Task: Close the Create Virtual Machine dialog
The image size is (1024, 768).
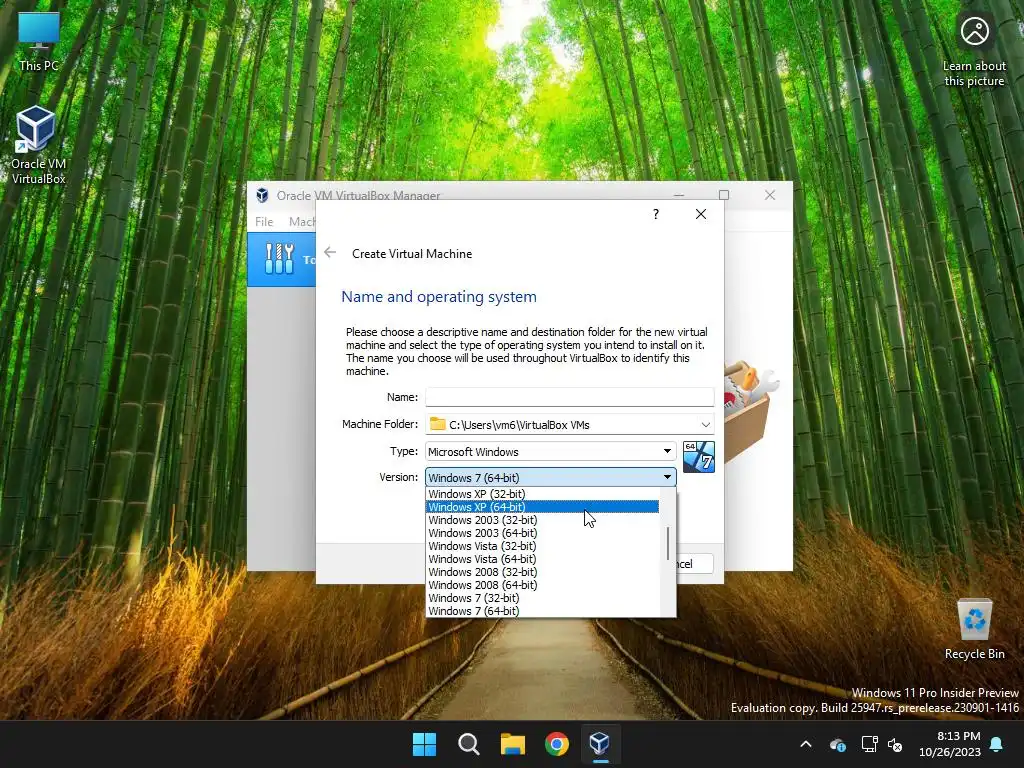Action: pos(701,214)
